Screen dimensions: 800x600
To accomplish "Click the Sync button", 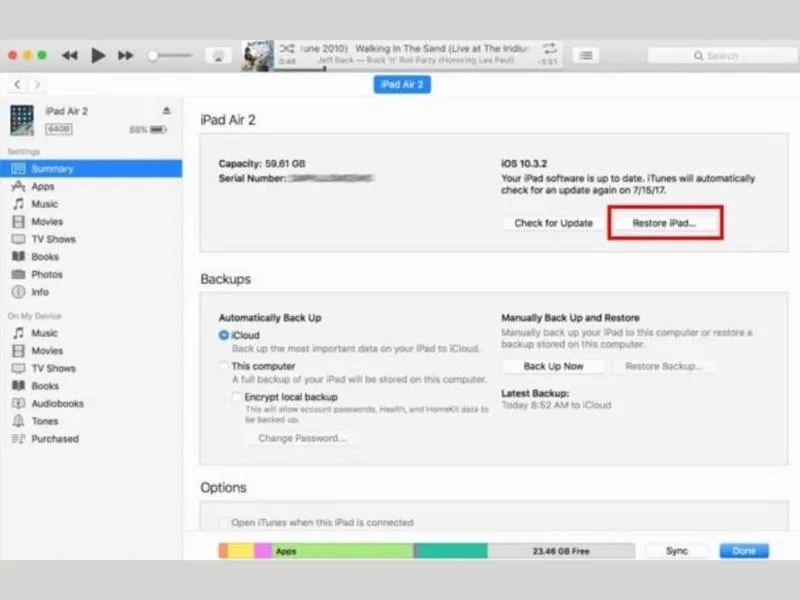I will pyautogui.click(x=677, y=551).
